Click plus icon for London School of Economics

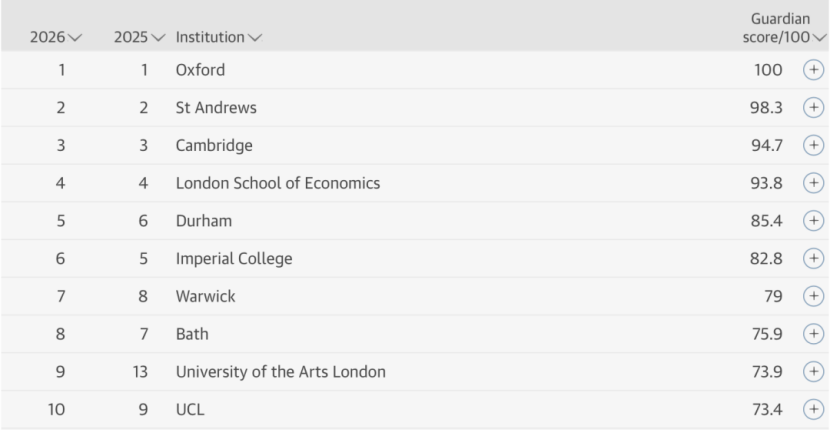(814, 183)
